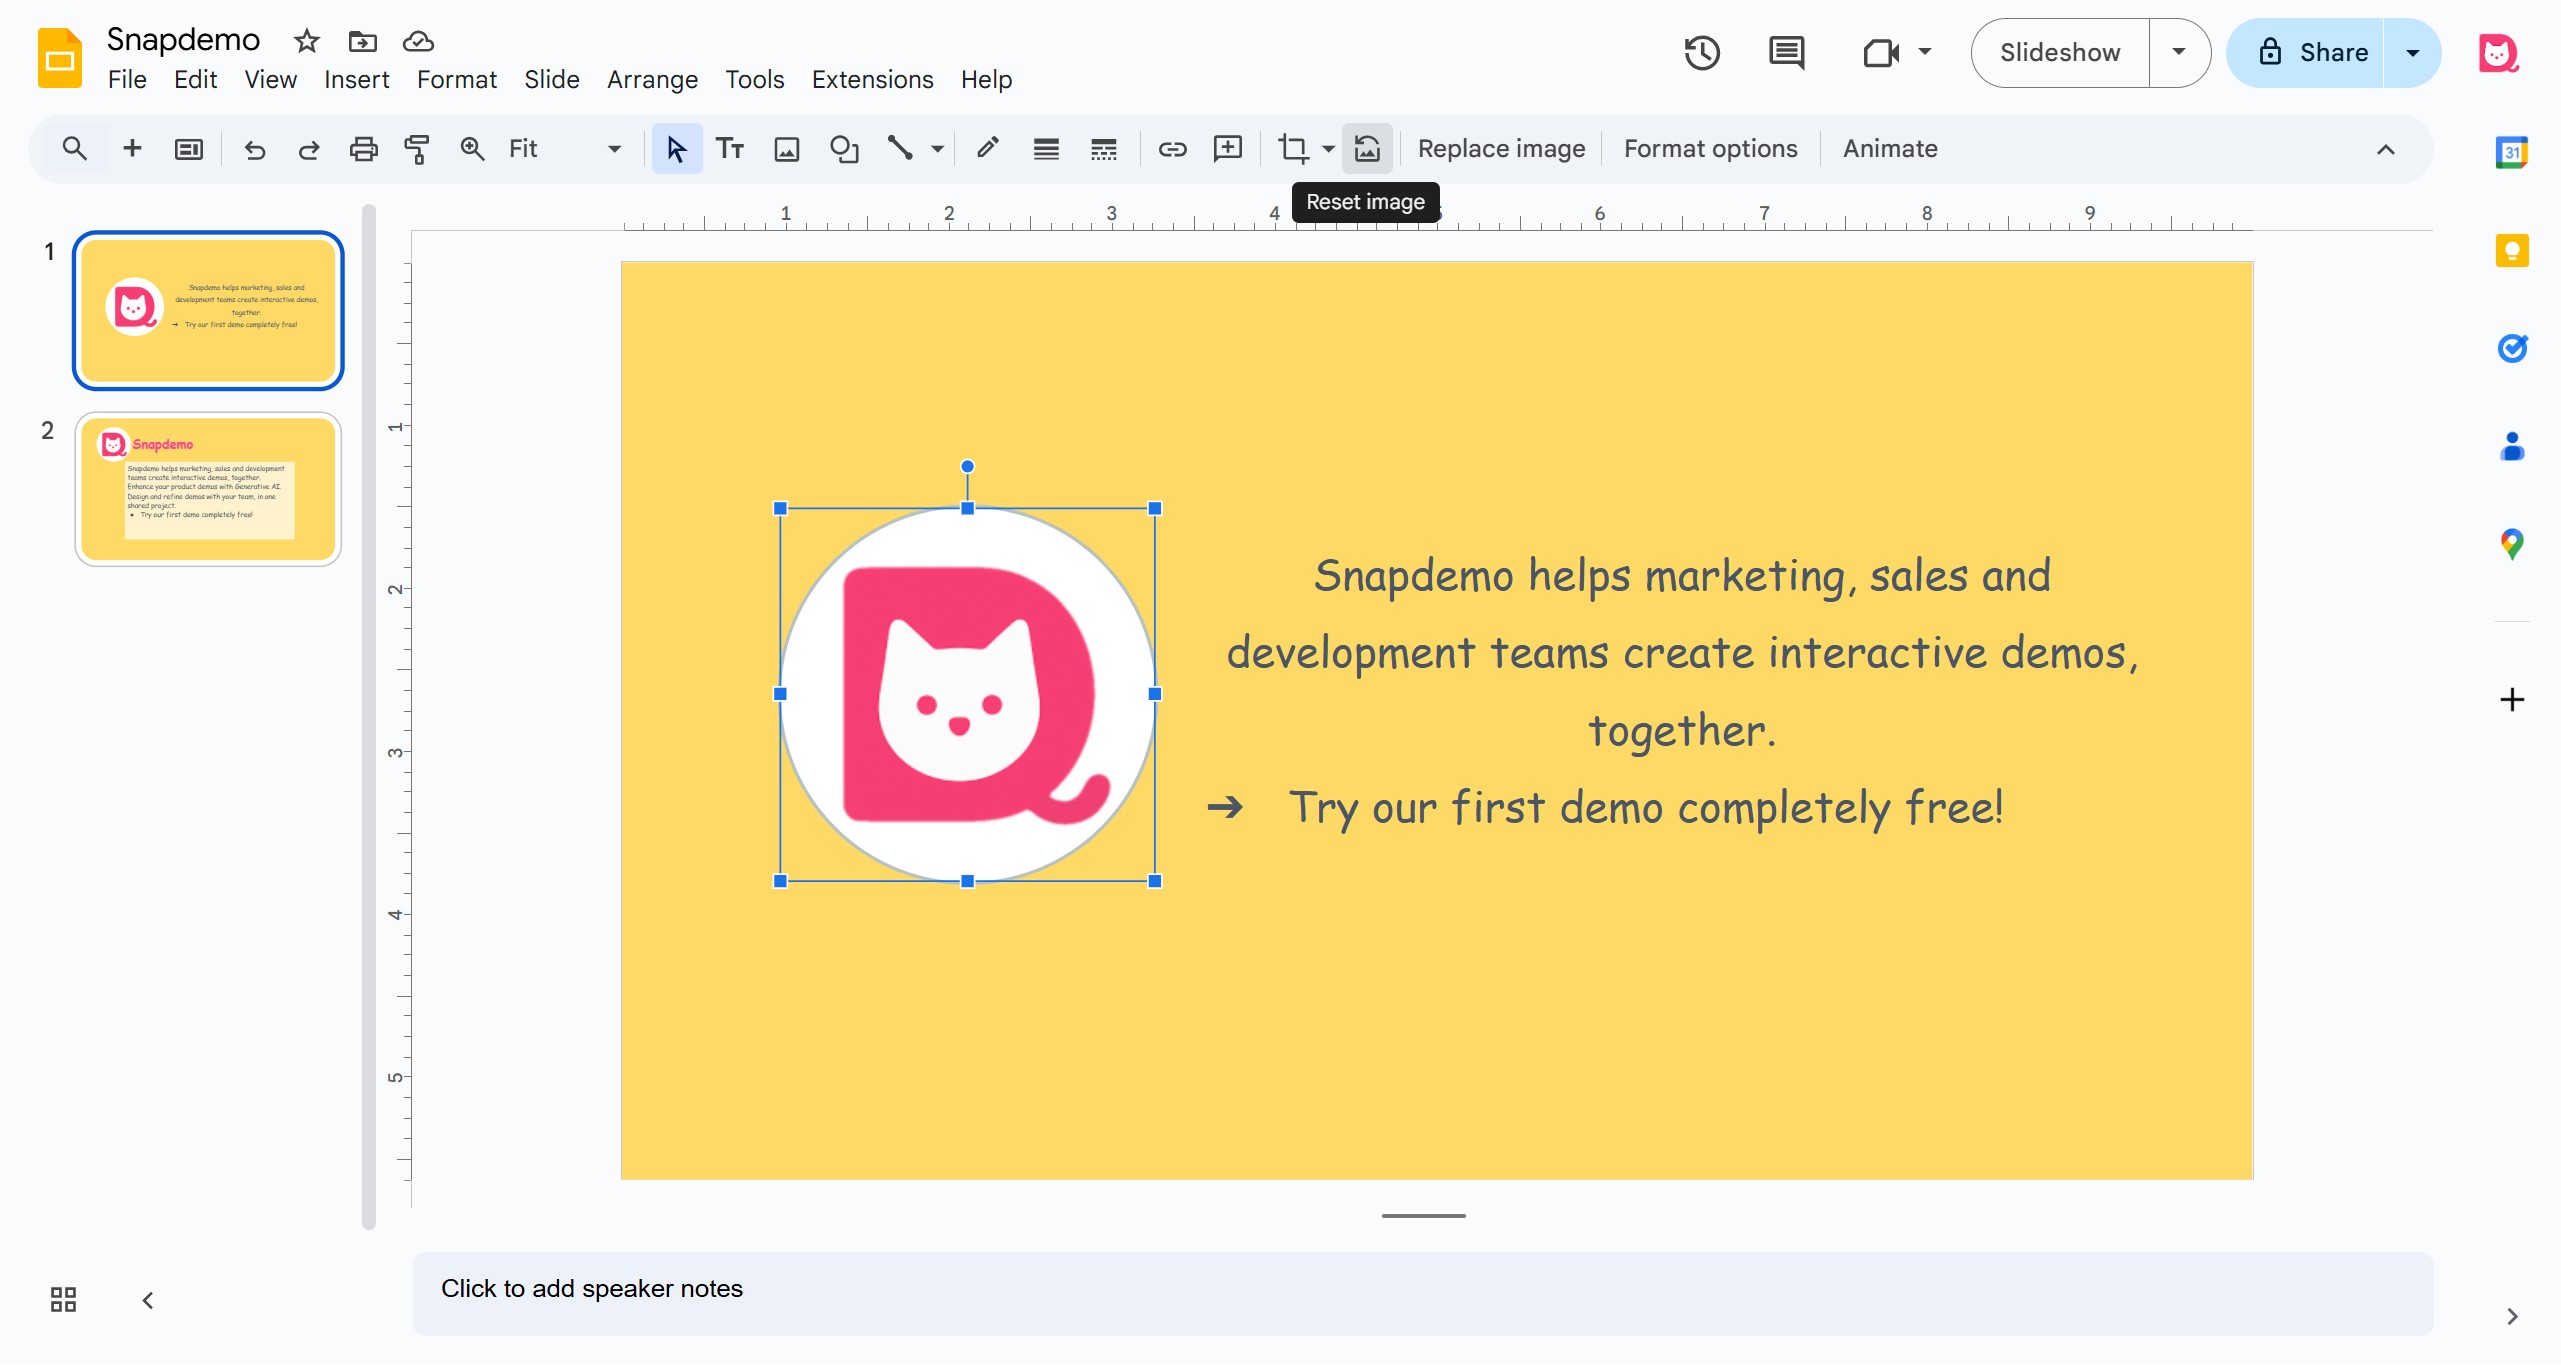This screenshot has width=2561, height=1365.
Task: Click the Undo arrow
Action: (255, 149)
